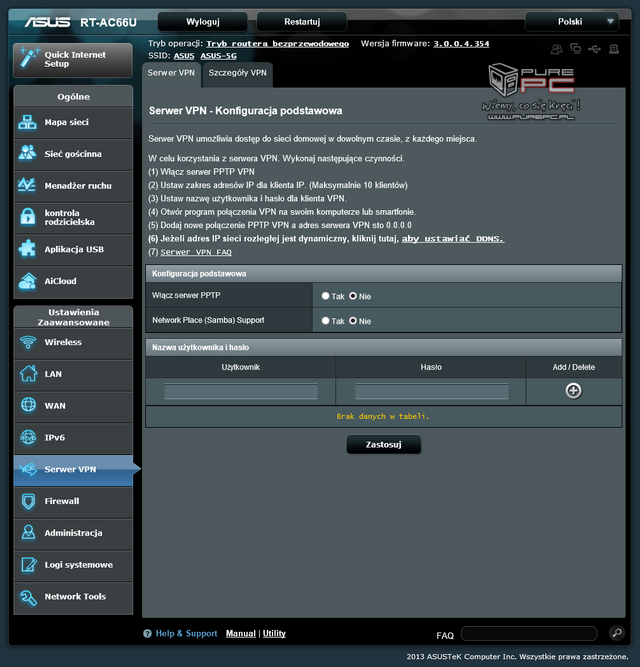Click the FAQ search magnifier icon

coord(617,633)
